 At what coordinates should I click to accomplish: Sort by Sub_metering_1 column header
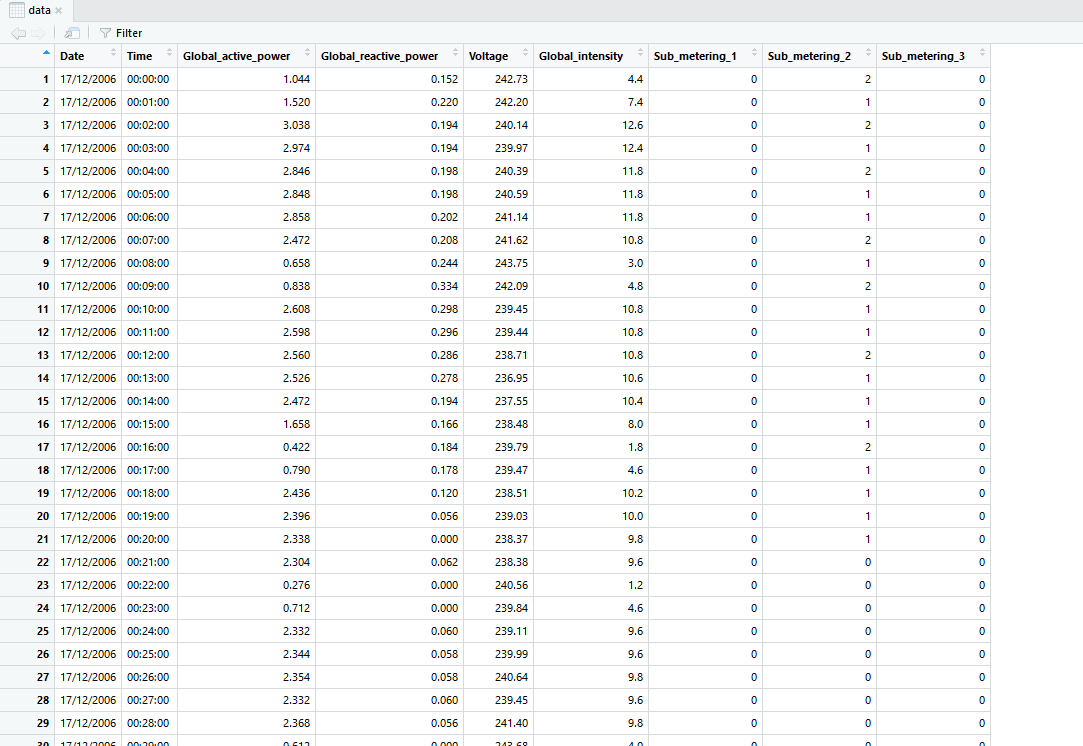(x=705, y=56)
